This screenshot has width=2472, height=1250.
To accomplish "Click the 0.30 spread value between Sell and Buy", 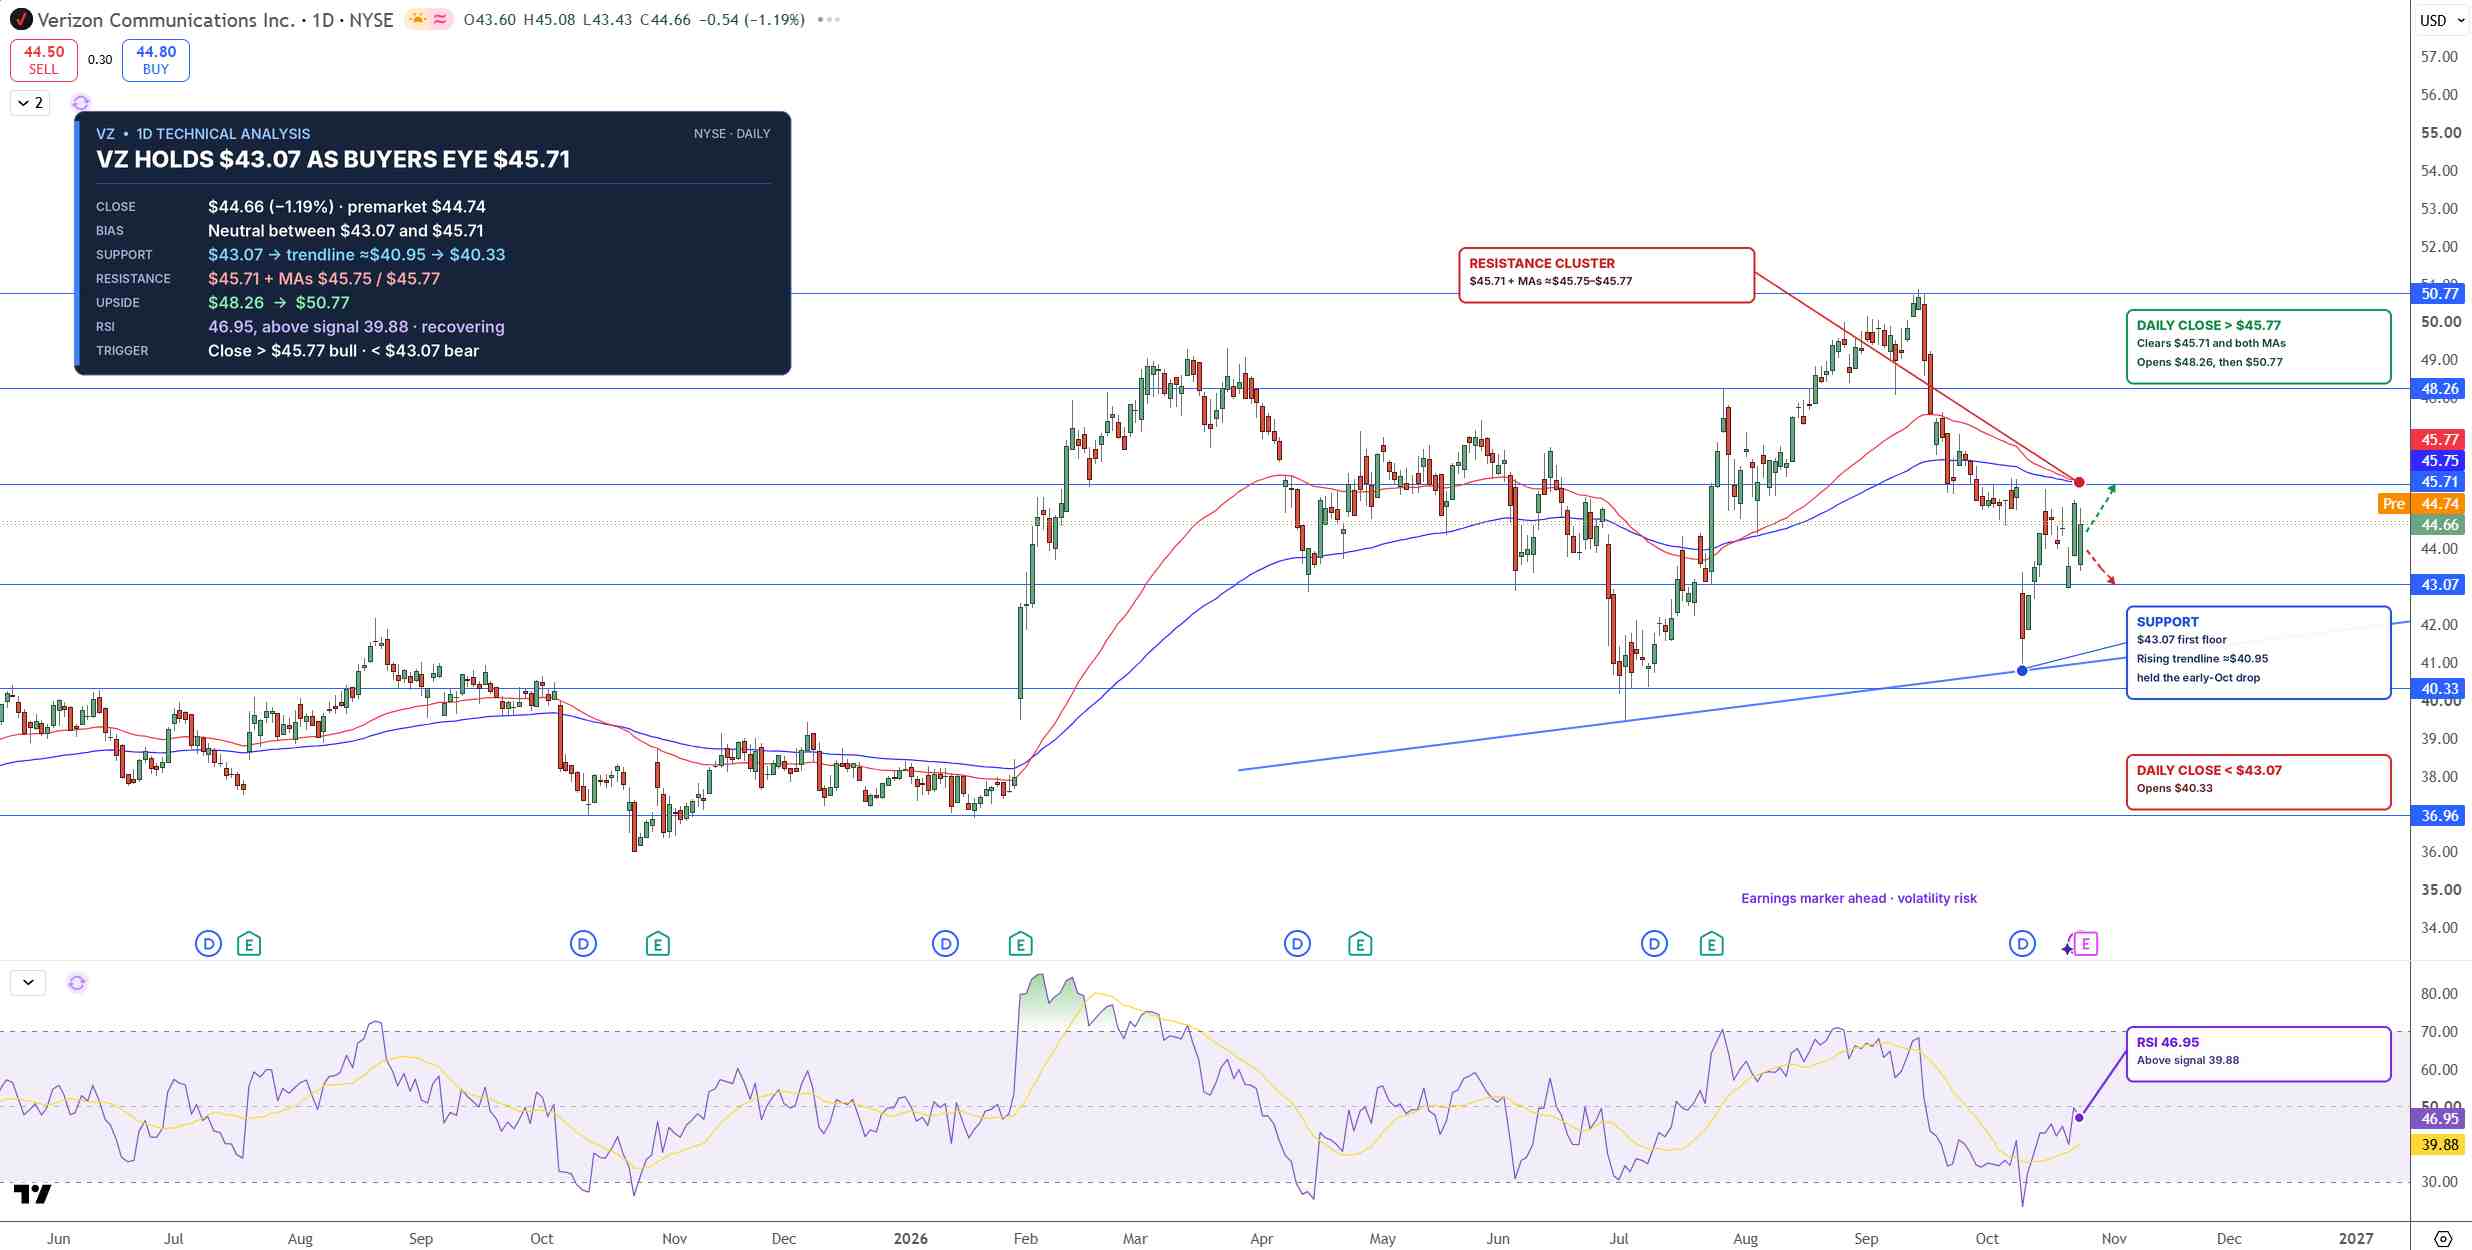I will 100,60.
